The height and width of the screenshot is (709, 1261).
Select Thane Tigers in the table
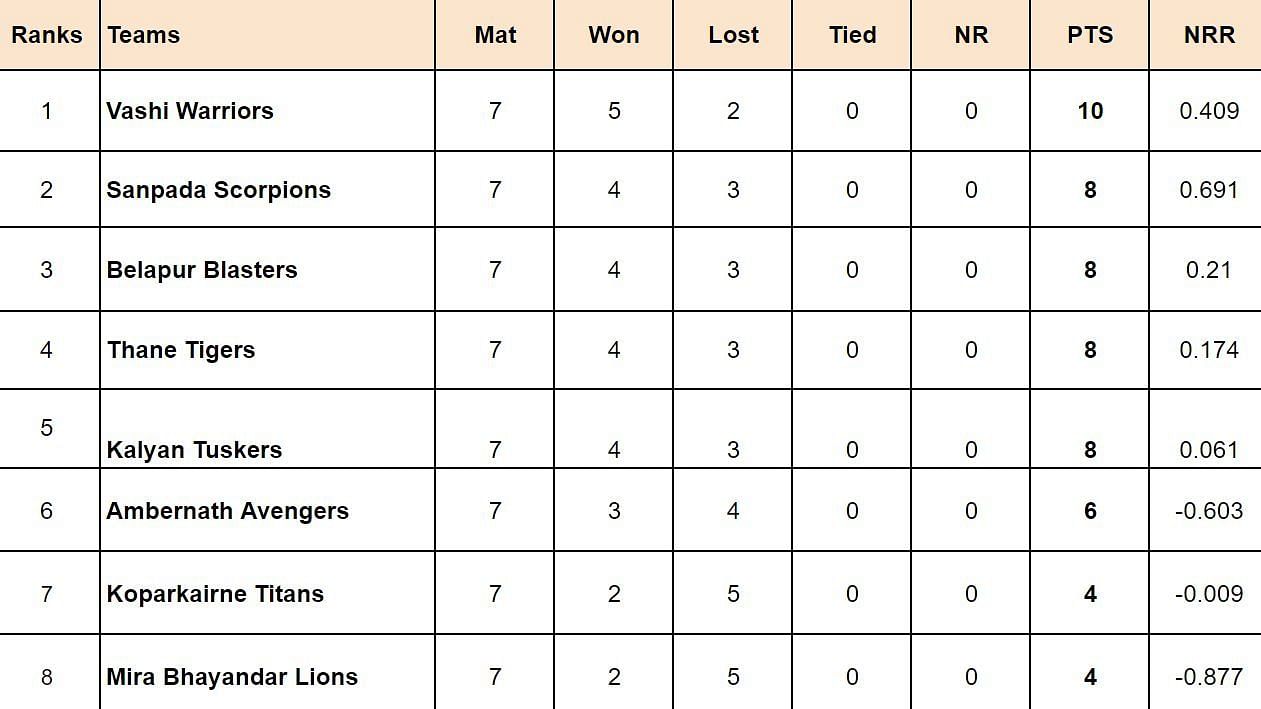pyautogui.click(x=181, y=350)
